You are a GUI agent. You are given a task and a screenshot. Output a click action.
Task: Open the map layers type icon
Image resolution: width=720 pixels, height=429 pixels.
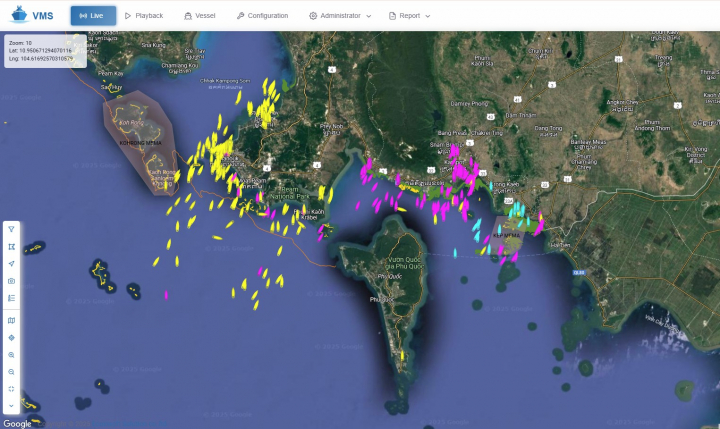click(11, 320)
